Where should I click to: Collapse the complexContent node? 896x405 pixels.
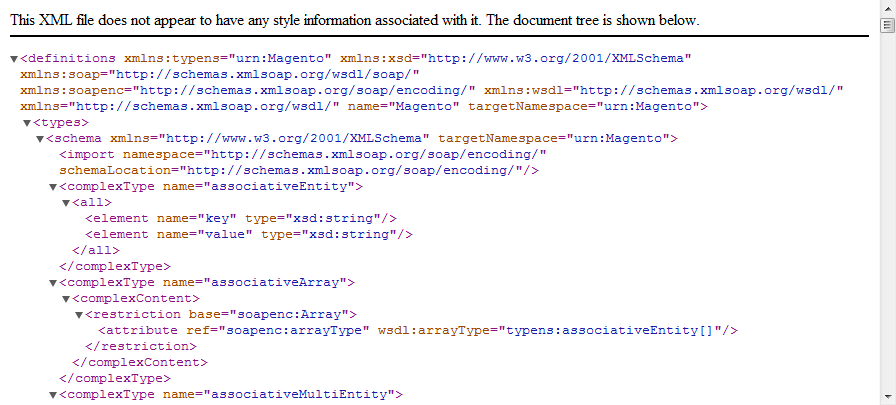coord(66,299)
